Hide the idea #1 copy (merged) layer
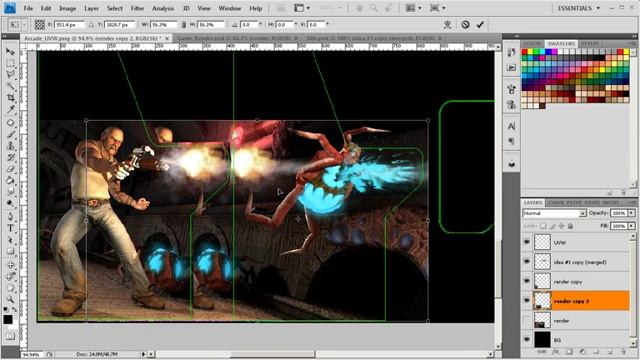 (x=527, y=262)
